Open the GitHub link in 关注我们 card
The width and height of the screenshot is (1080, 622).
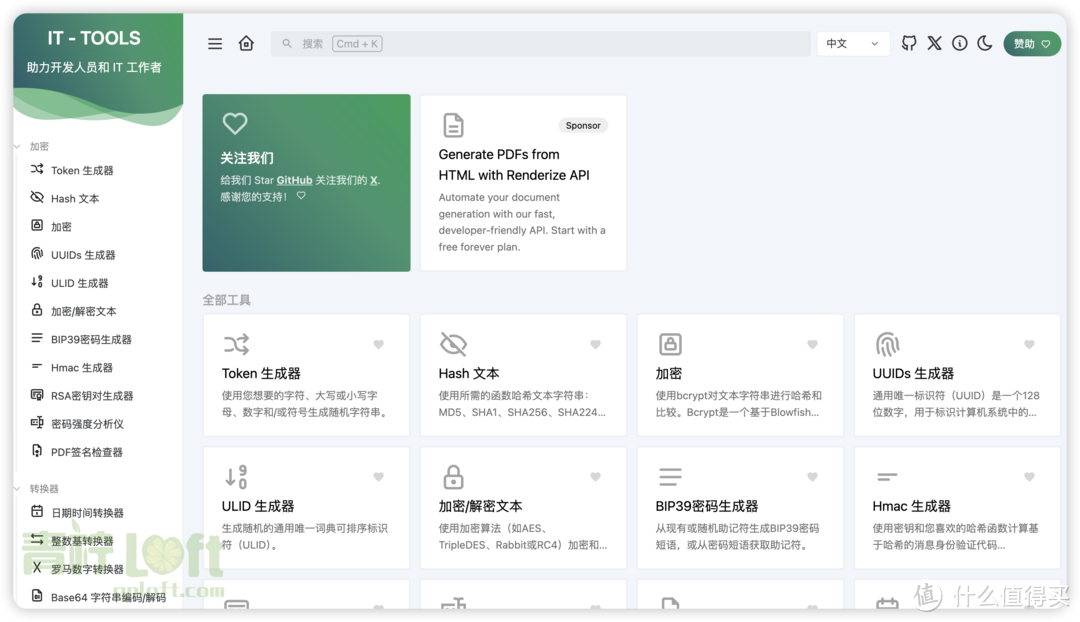(x=294, y=181)
